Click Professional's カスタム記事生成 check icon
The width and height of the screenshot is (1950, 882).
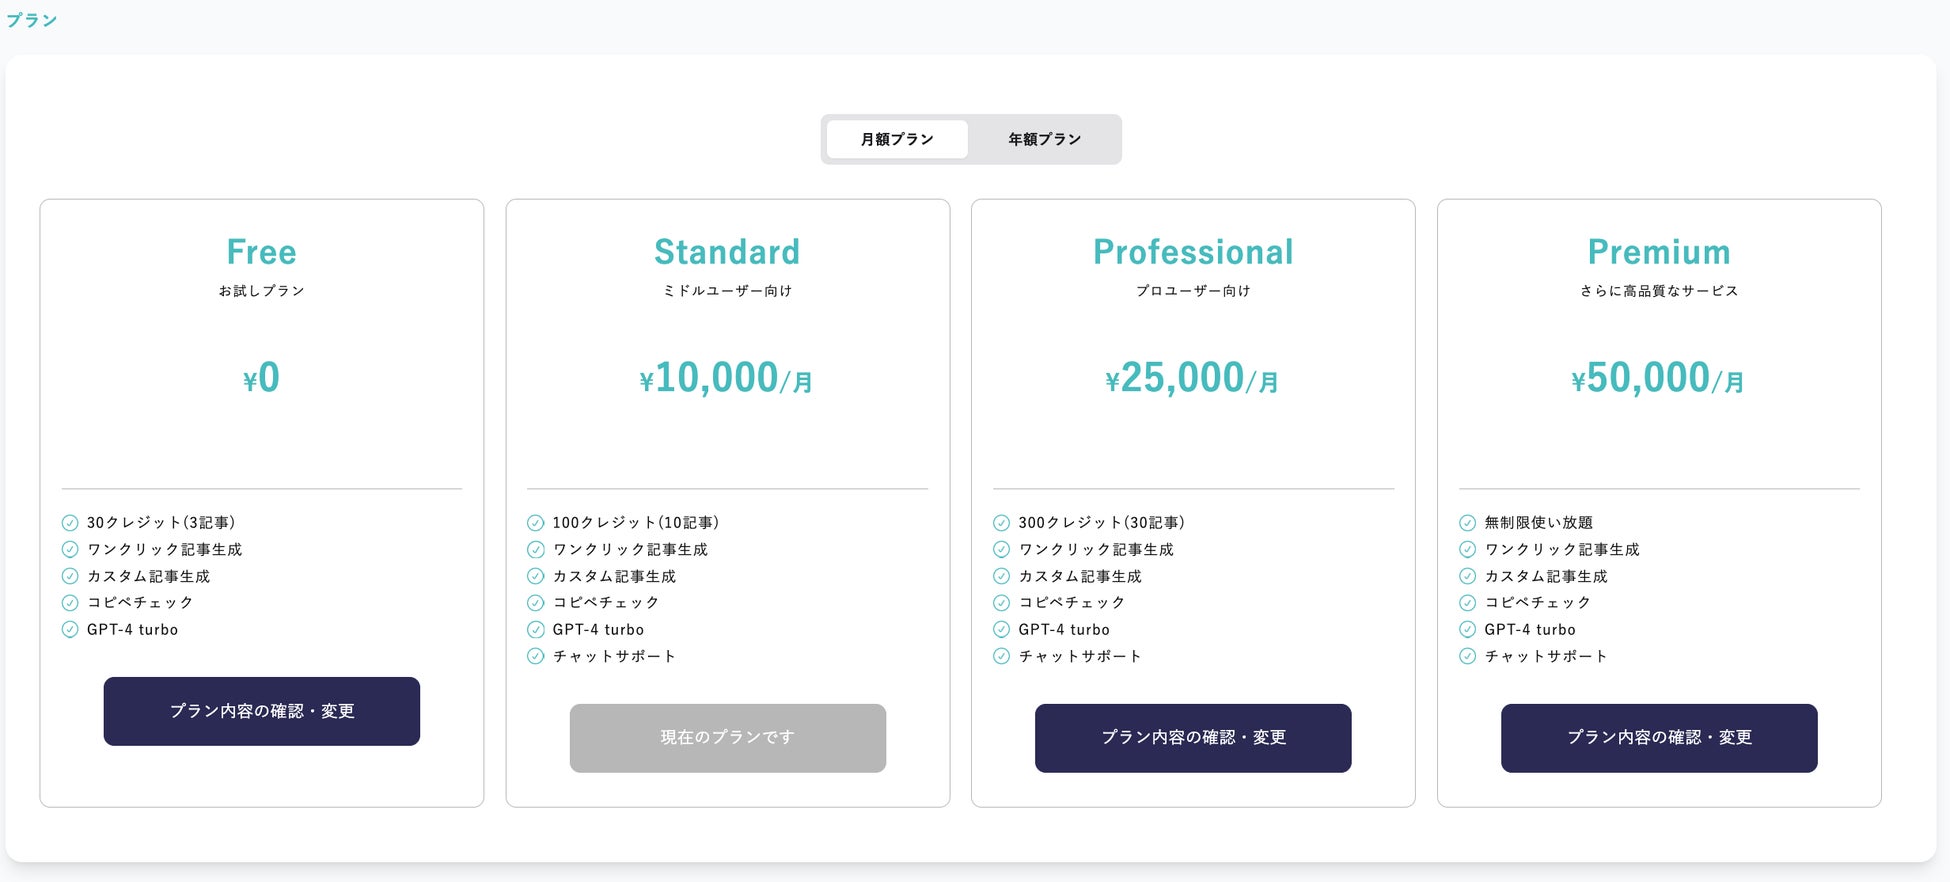1001,576
